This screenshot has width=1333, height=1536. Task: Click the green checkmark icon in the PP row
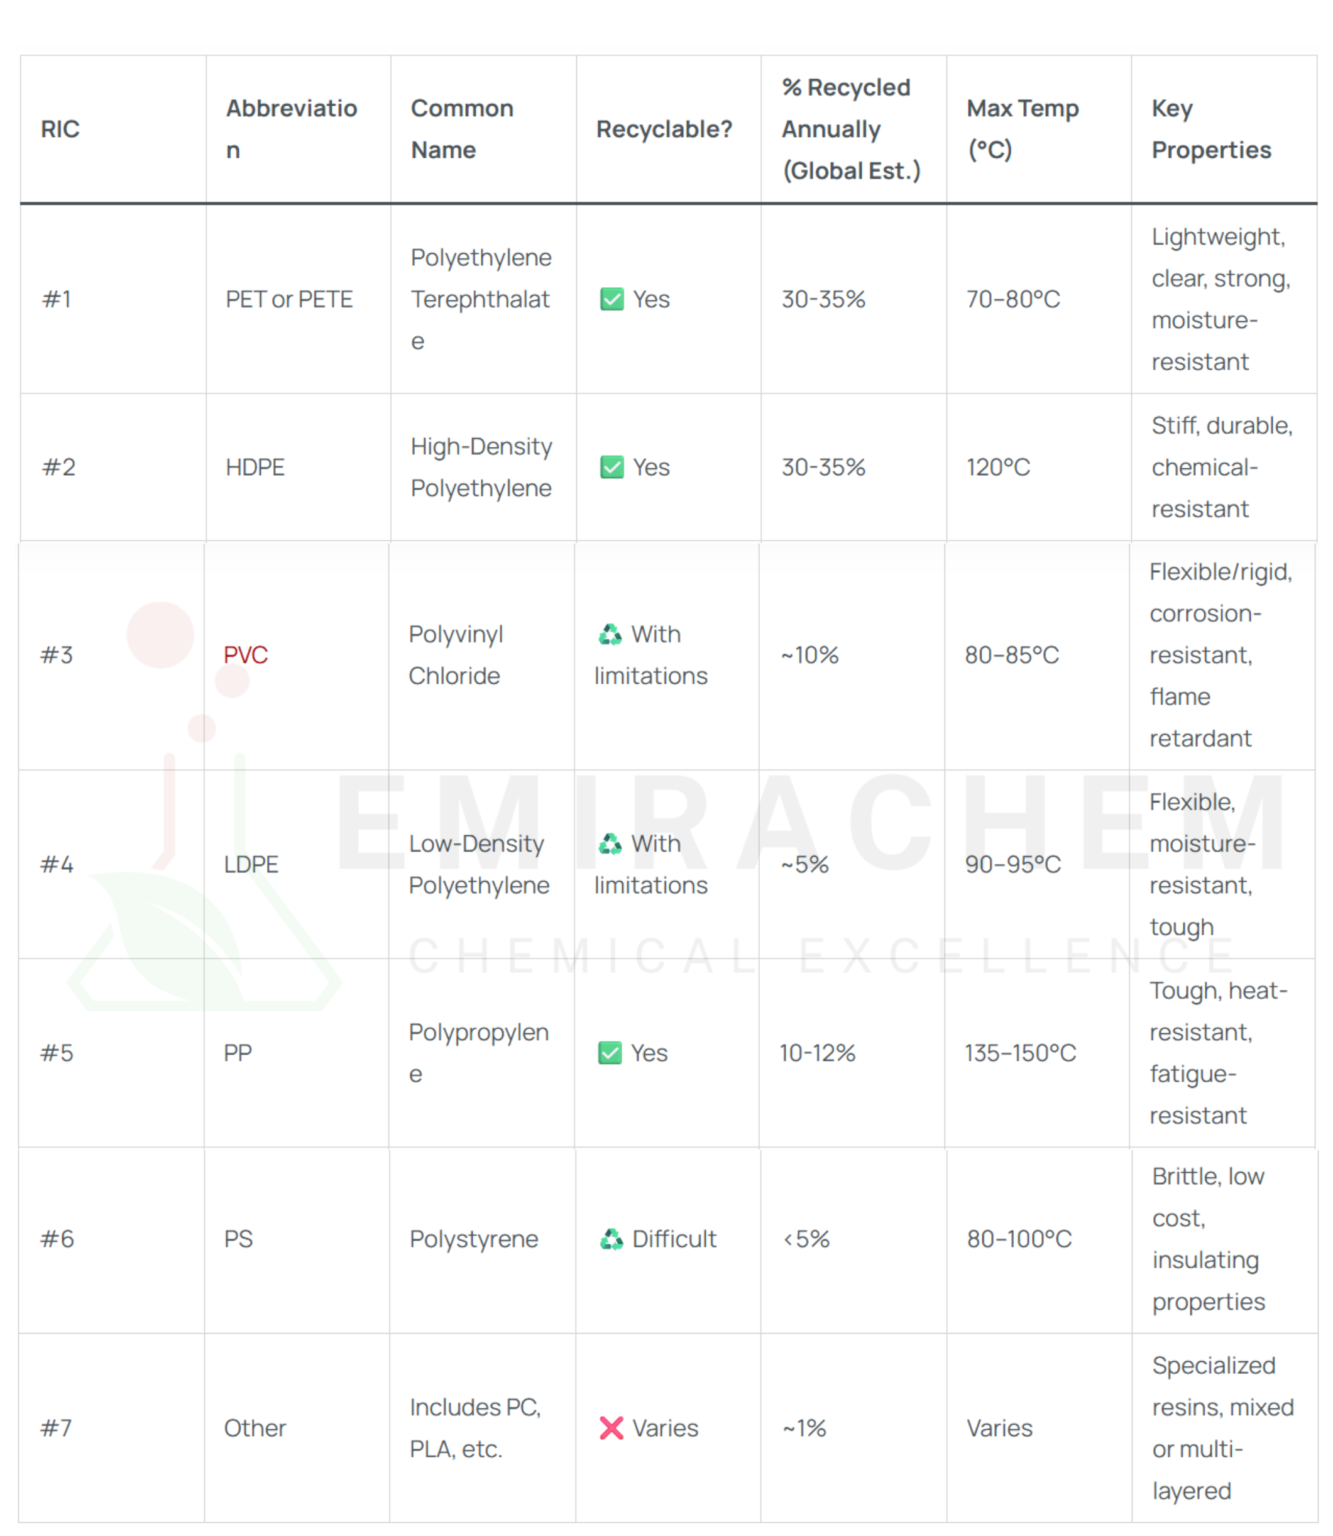(610, 1053)
